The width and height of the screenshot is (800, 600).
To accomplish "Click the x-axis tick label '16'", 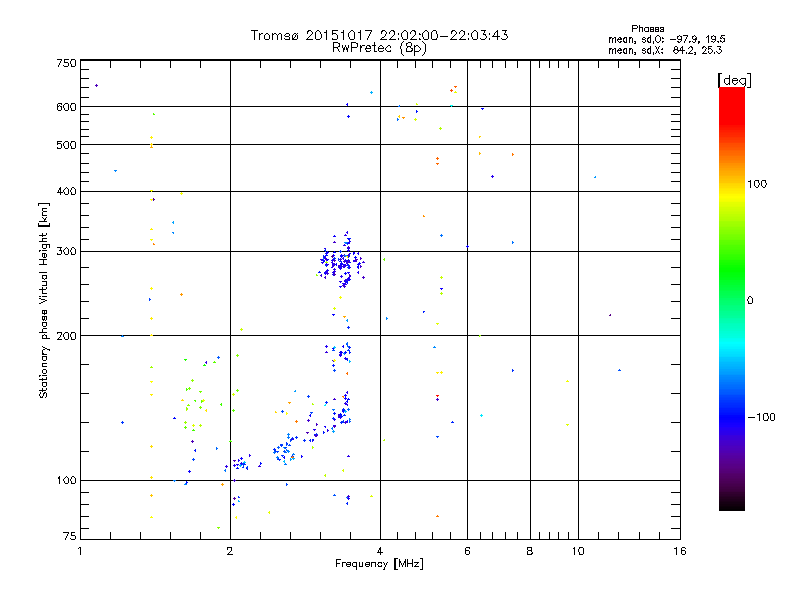I will click(680, 551).
